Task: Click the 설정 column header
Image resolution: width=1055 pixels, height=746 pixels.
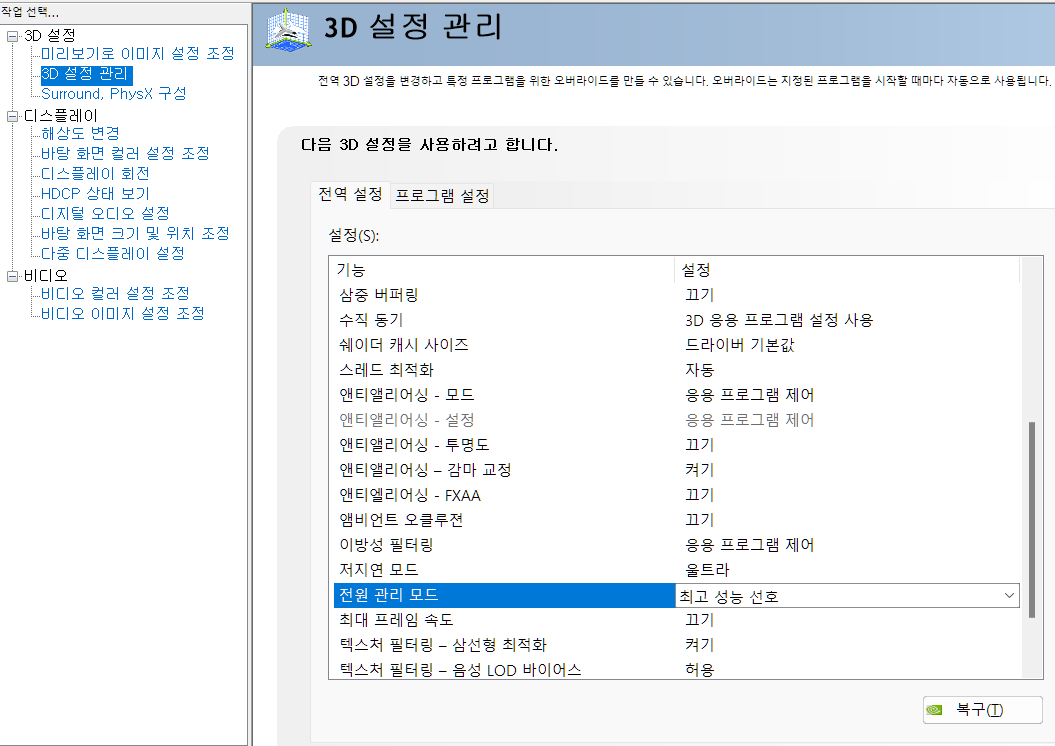Action: (847, 270)
